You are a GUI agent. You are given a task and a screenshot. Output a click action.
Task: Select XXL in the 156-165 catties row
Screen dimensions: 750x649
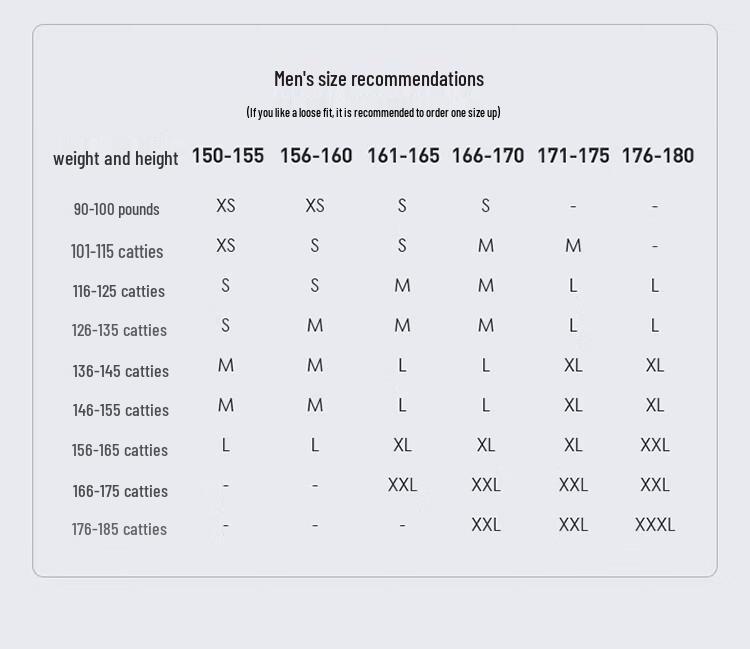pyautogui.click(x=655, y=445)
